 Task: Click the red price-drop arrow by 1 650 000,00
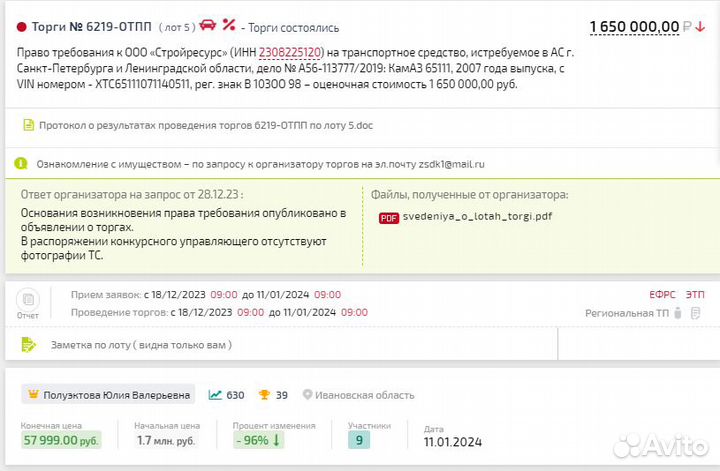pyautogui.click(x=700, y=26)
